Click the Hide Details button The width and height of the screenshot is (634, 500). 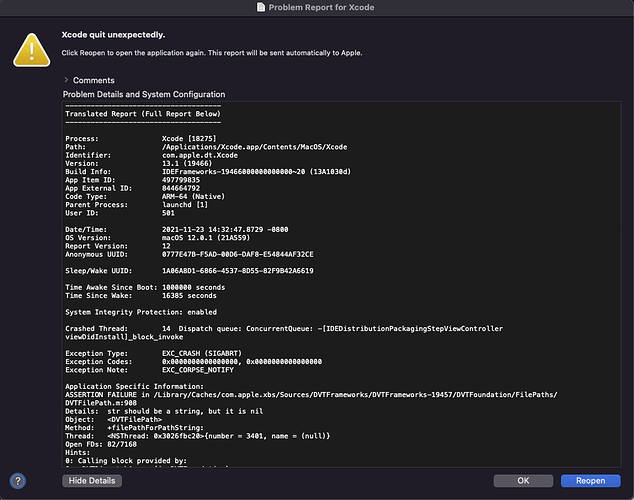click(92, 481)
